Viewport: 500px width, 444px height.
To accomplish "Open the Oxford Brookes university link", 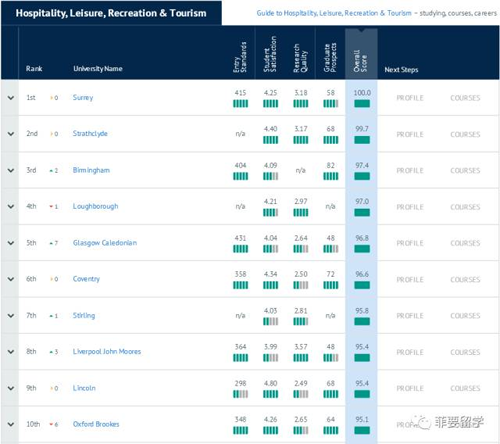I will pyautogui.click(x=96, y=424).
